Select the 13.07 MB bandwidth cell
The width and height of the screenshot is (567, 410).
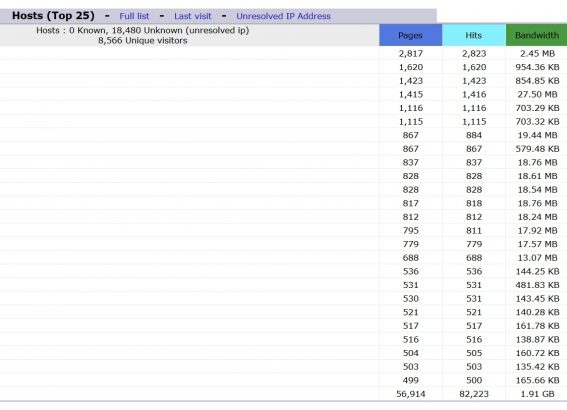click(537, 258)
